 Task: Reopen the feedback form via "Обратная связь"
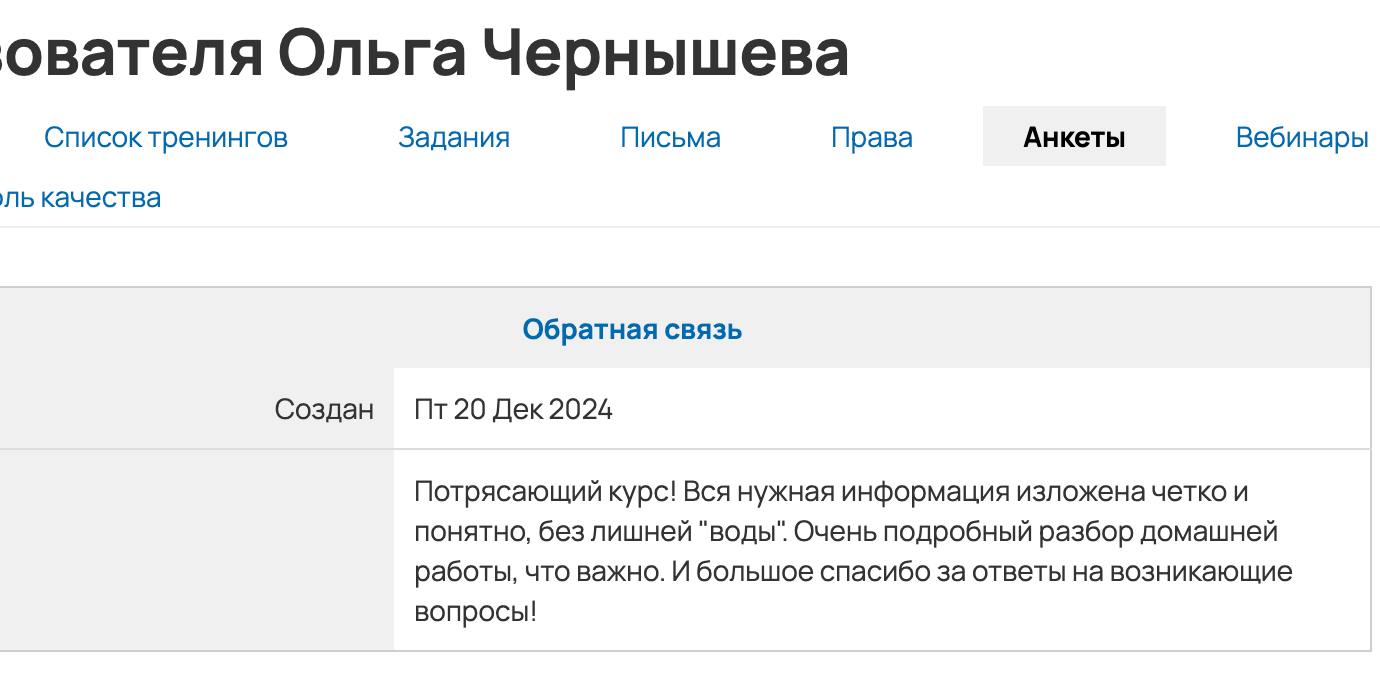point(631,329)
